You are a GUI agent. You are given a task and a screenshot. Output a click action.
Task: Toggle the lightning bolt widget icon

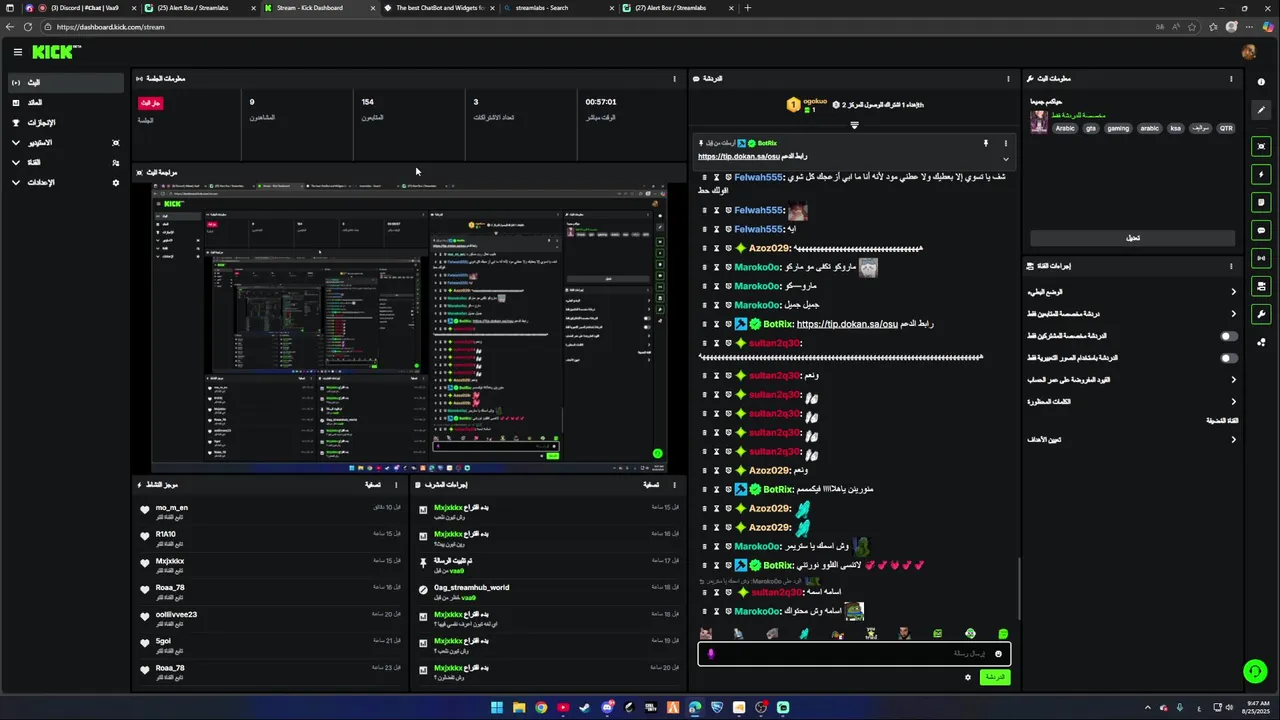(x=1261, y=174)
